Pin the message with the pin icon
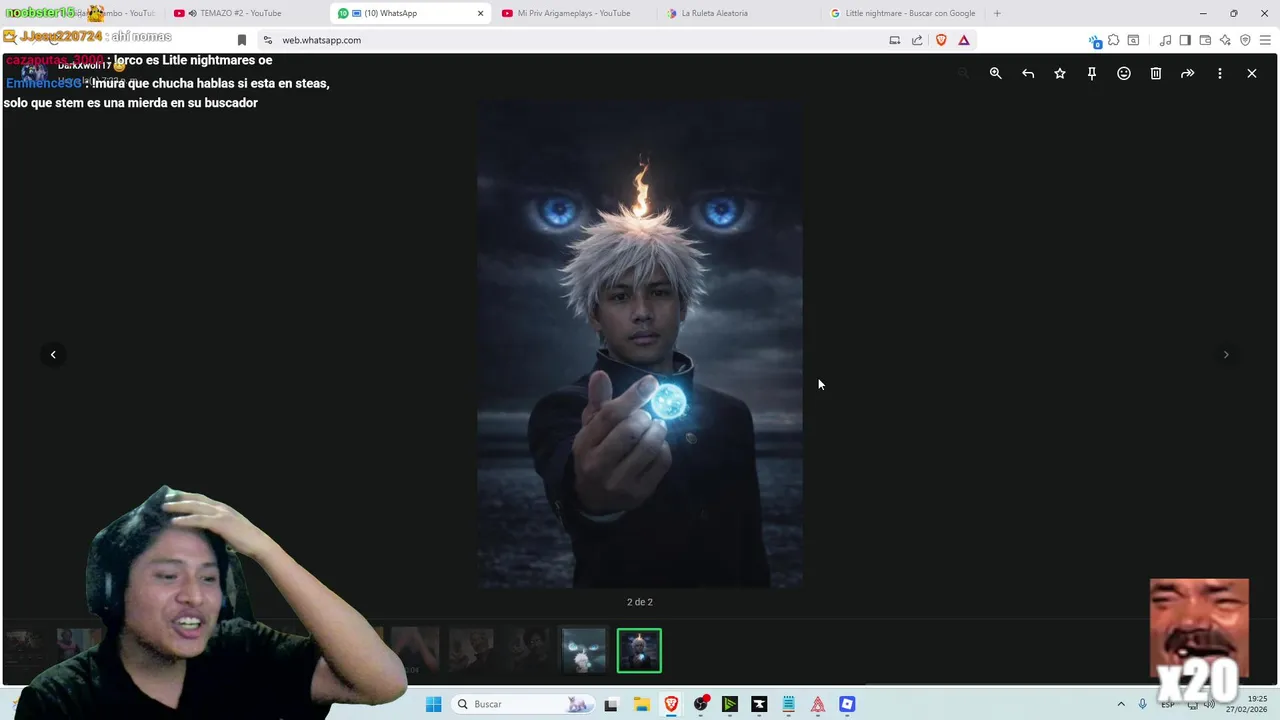 point(1091,73)
